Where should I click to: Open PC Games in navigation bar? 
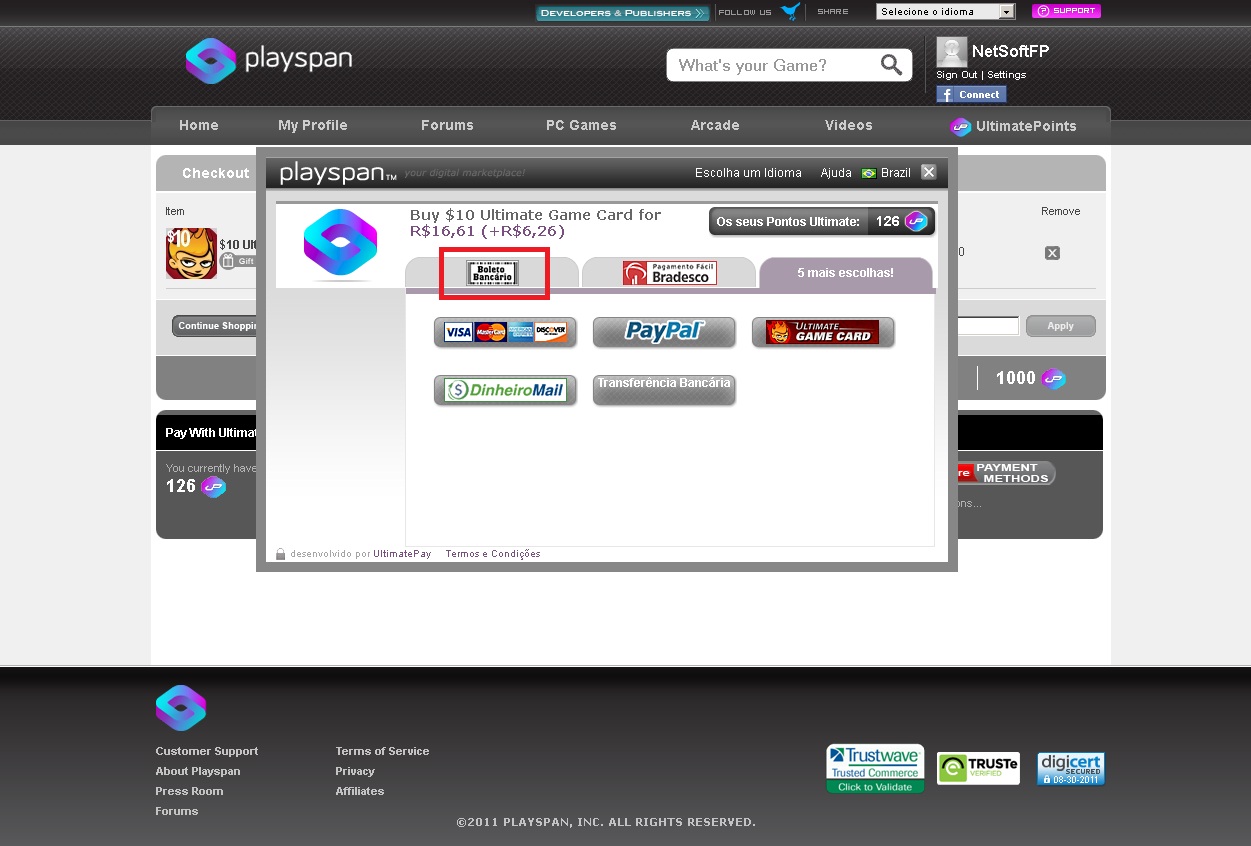pos(581,125)
